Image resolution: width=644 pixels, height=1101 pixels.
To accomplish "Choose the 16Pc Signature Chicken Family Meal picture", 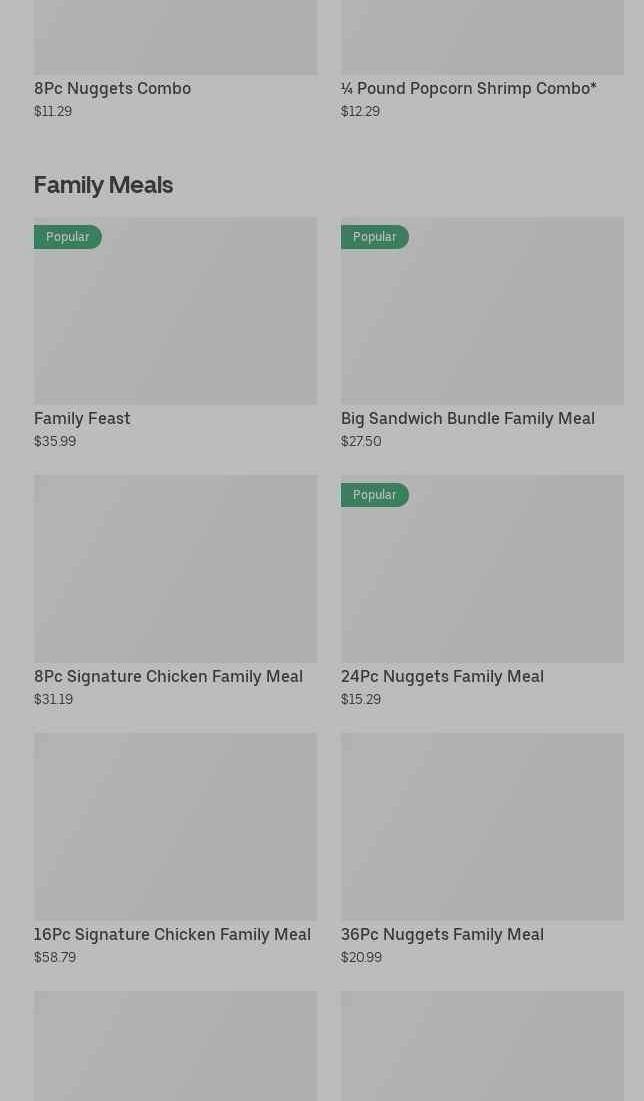I will (x=175, y=826).
